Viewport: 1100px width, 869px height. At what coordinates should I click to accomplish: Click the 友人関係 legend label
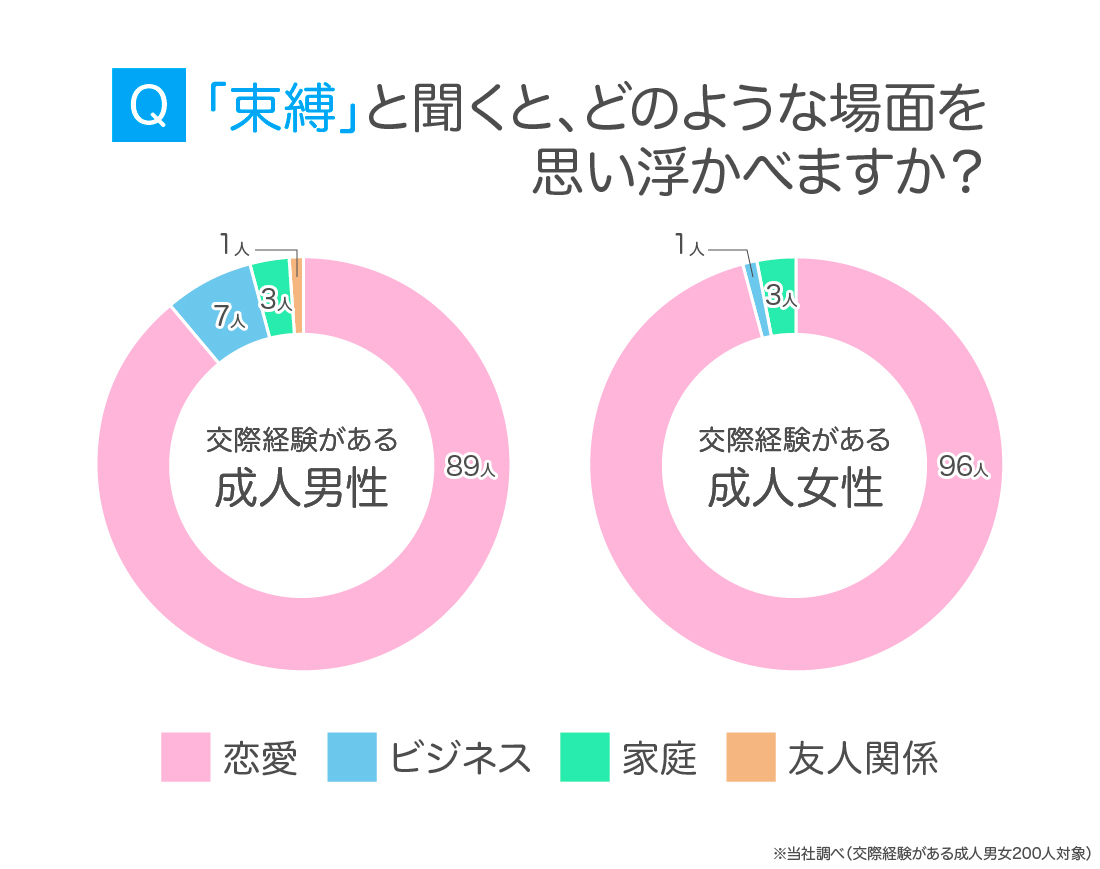tap(863, 758)
